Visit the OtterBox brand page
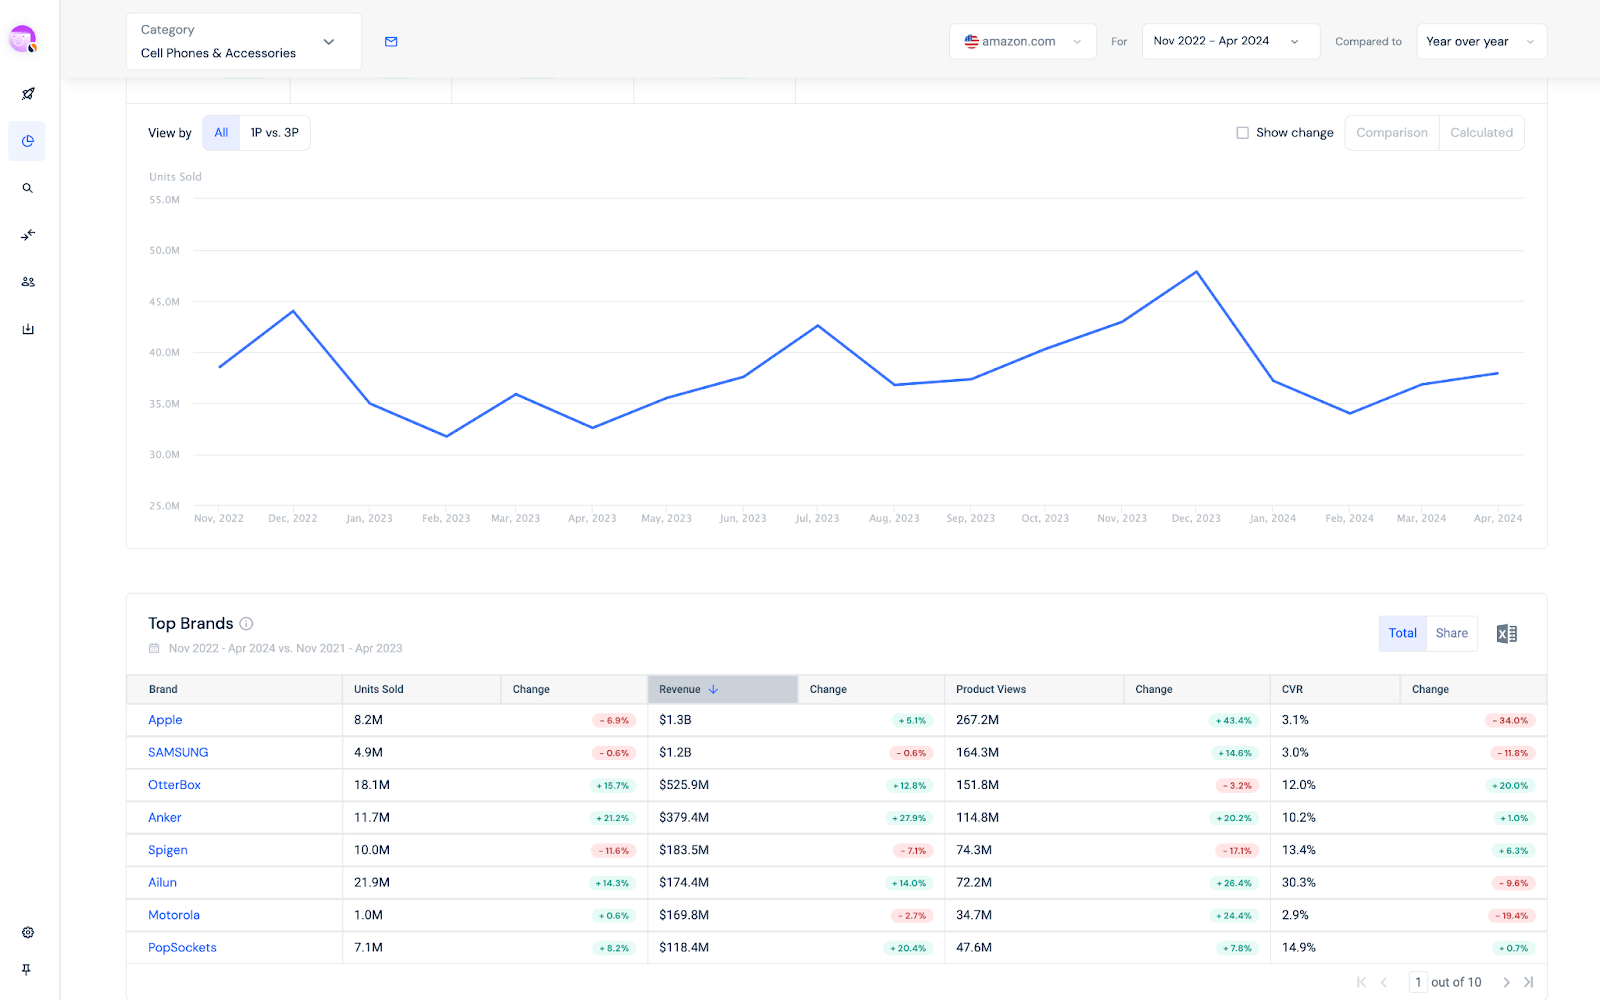The width and height of the screenshot is (1600, 1000). (174, 784)
